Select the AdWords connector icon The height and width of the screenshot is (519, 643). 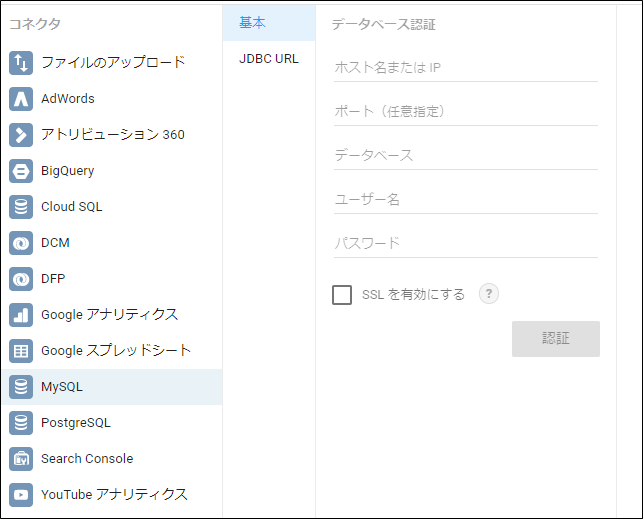21,99
